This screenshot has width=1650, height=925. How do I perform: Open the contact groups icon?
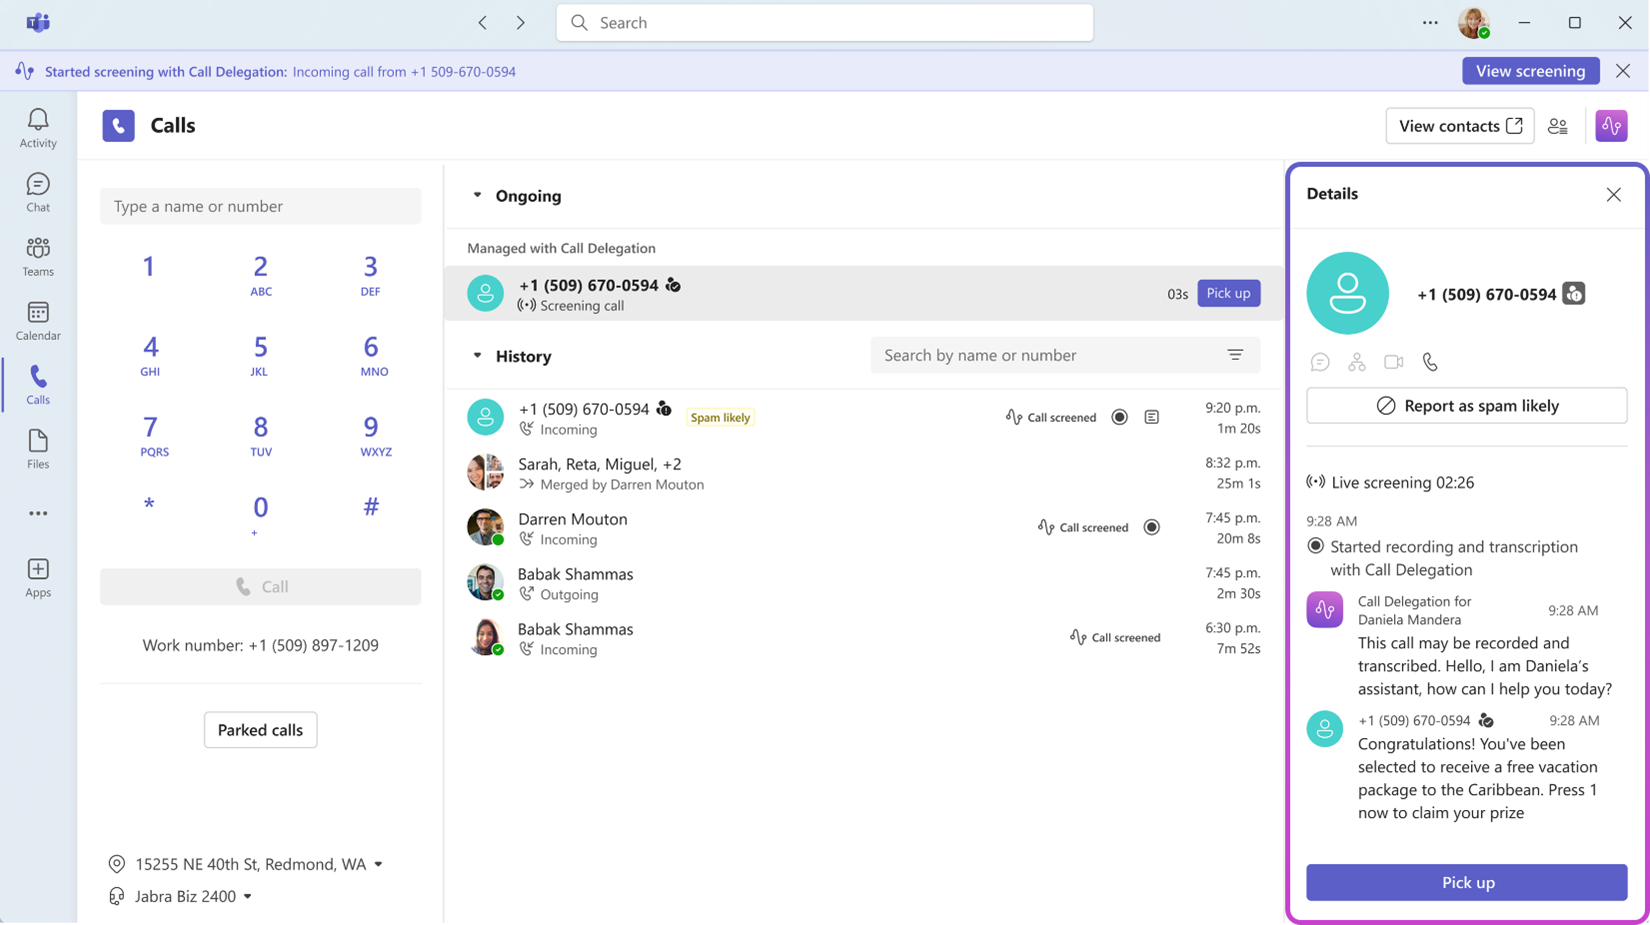(1557, 126)
